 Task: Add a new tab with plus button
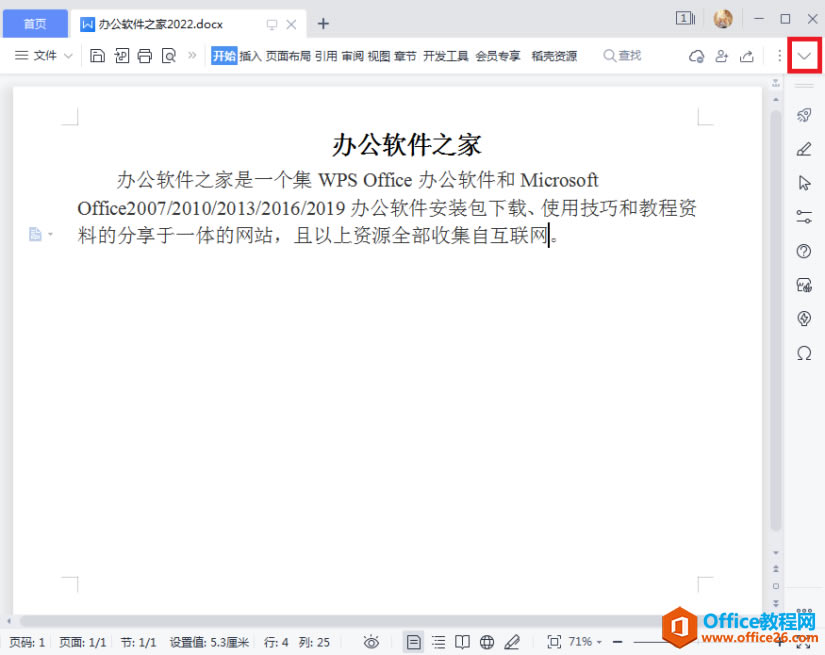coord(324,24)
